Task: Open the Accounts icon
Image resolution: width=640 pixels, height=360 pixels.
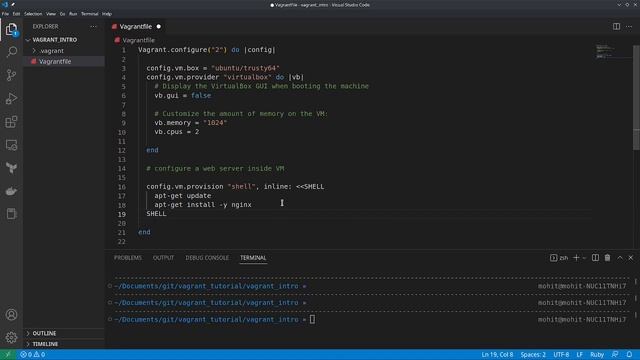Action: pyautogui.click(x=11, y=315)
